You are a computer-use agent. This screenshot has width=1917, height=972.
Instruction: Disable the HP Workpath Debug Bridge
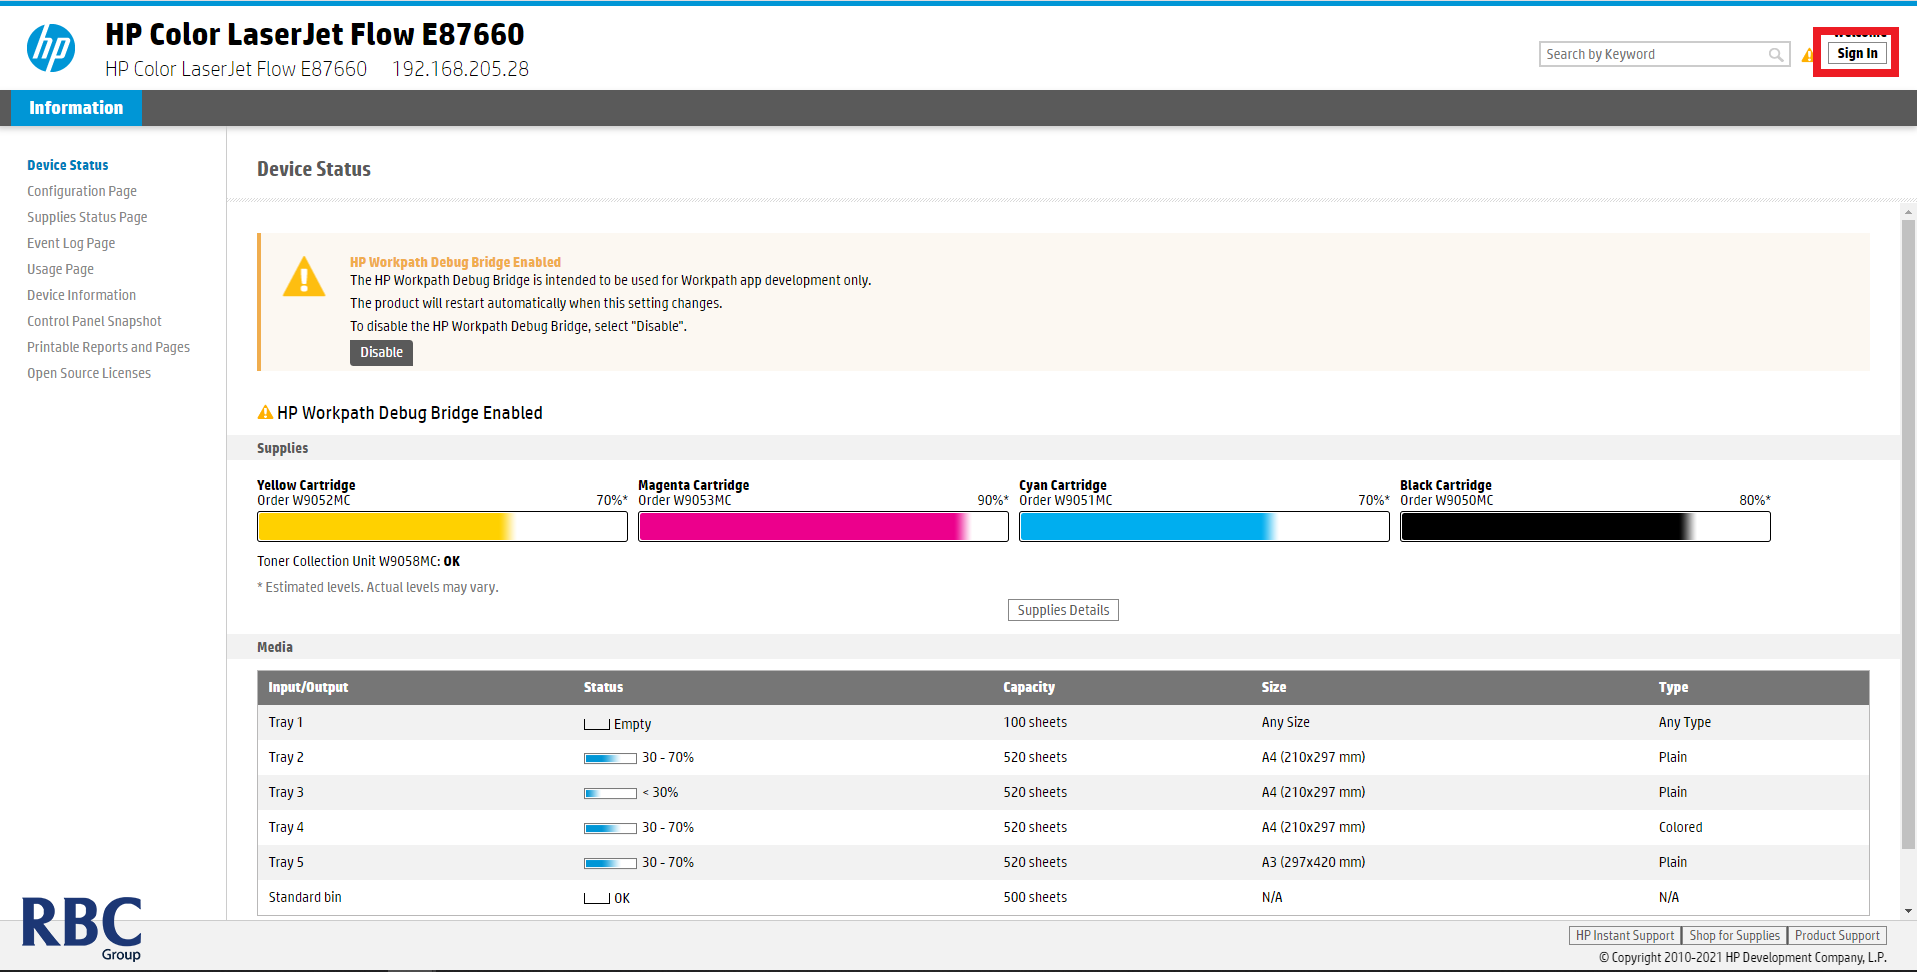point(381,353)
